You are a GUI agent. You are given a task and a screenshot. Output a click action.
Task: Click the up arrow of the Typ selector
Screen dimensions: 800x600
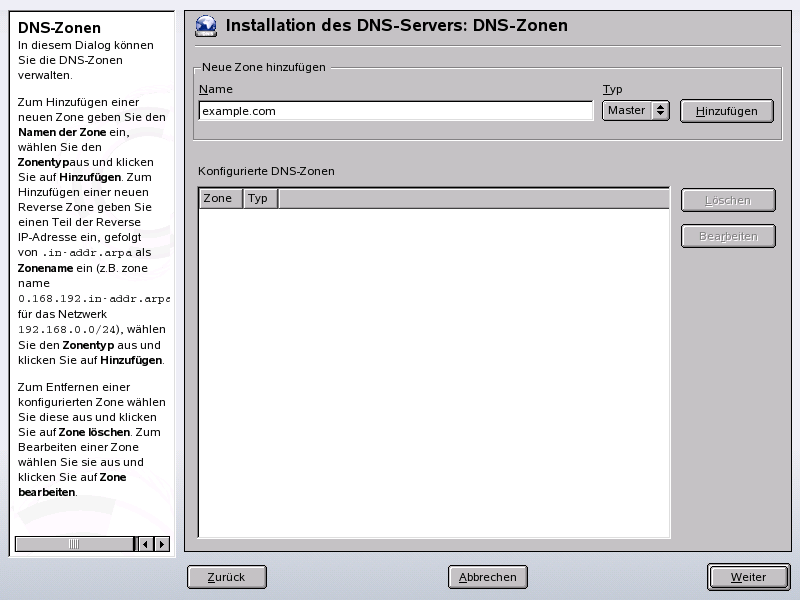tap(658, 106)
